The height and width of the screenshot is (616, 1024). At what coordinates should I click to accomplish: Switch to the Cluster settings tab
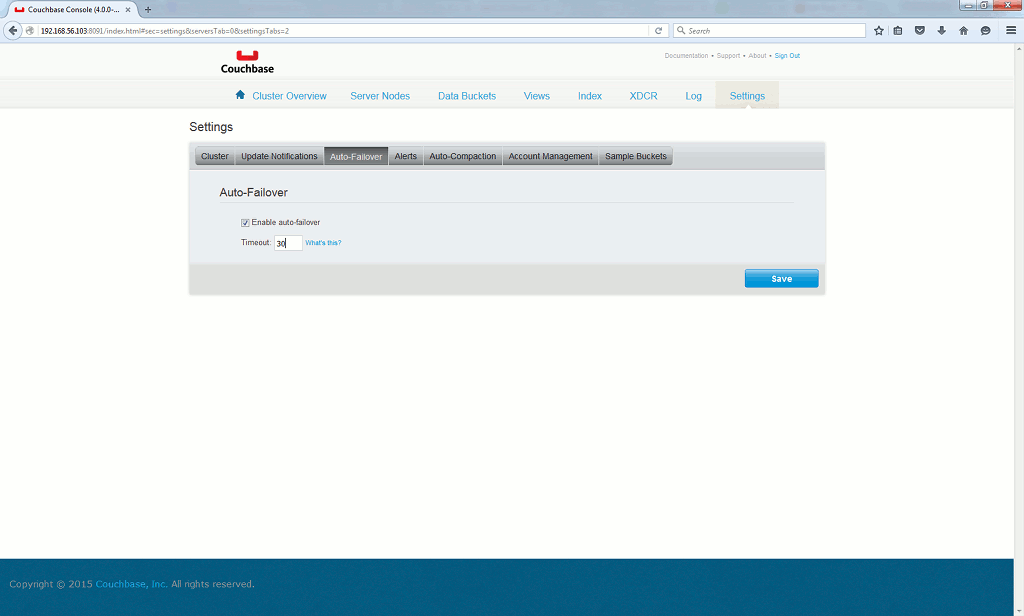(x=215, y=156)
